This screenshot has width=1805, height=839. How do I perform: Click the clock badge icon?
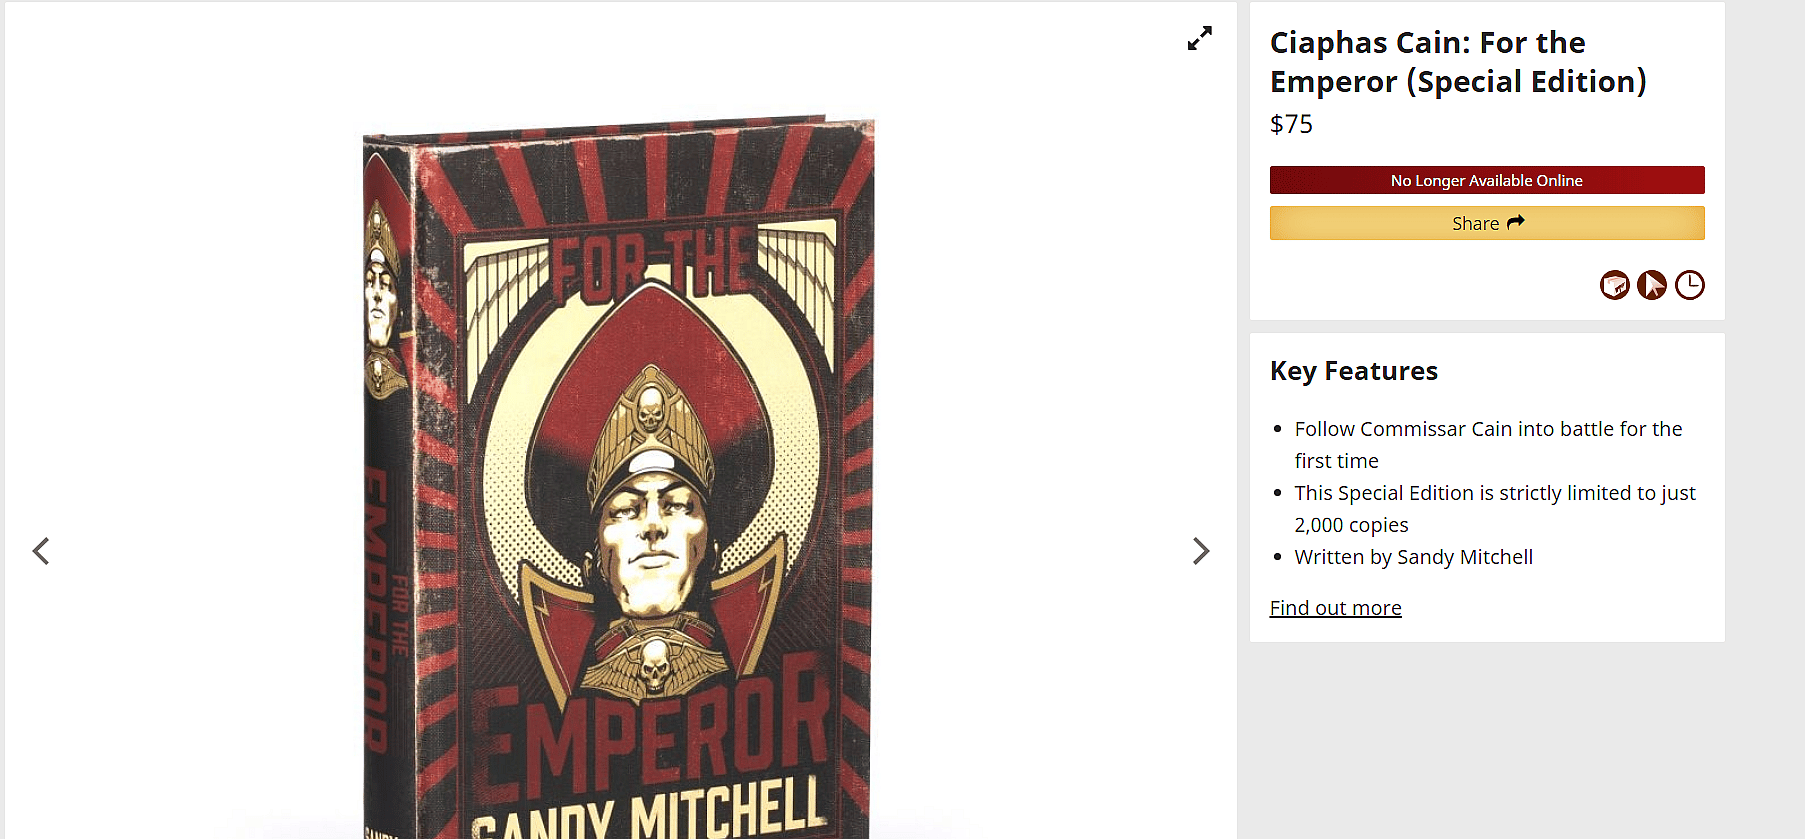coord(1690,285)
